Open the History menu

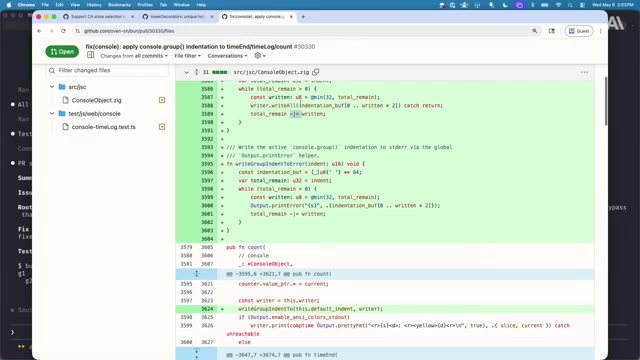94,5
